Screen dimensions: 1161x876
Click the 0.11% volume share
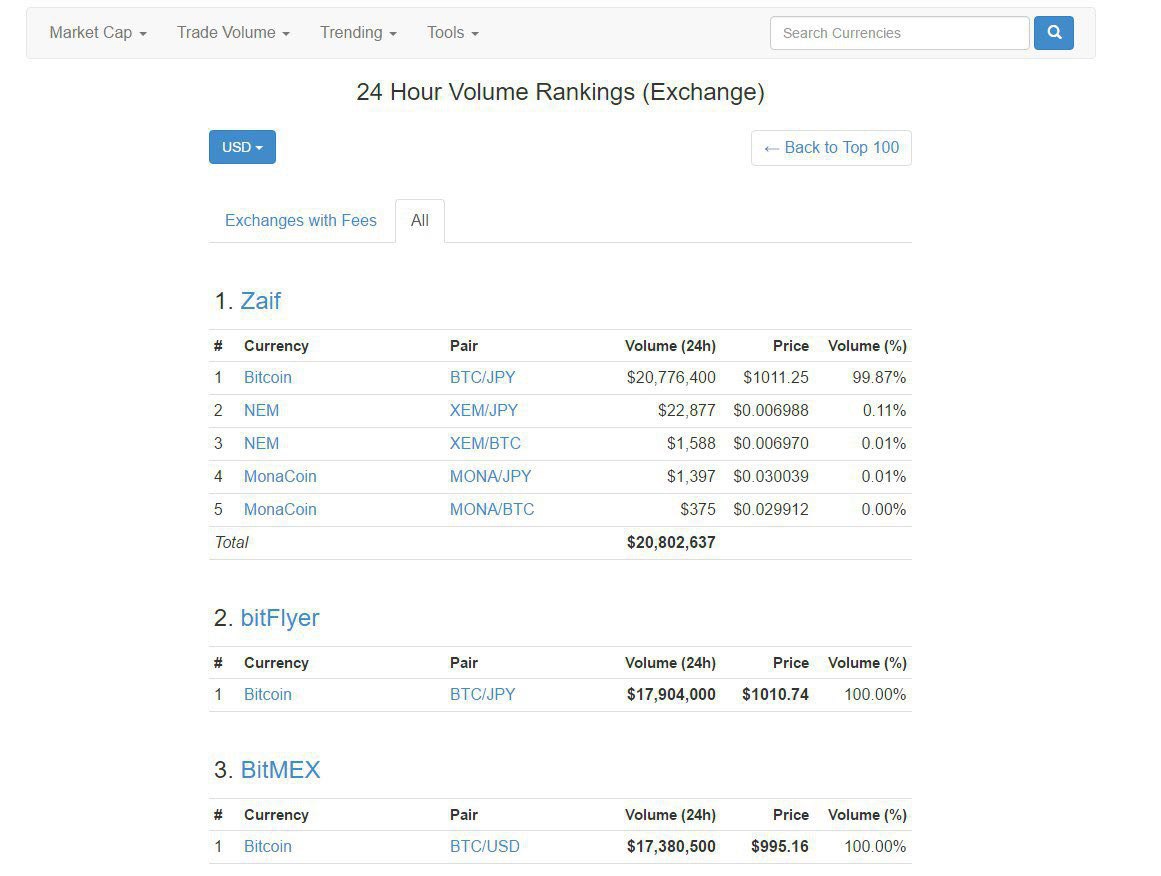click(x=884, y=410)
